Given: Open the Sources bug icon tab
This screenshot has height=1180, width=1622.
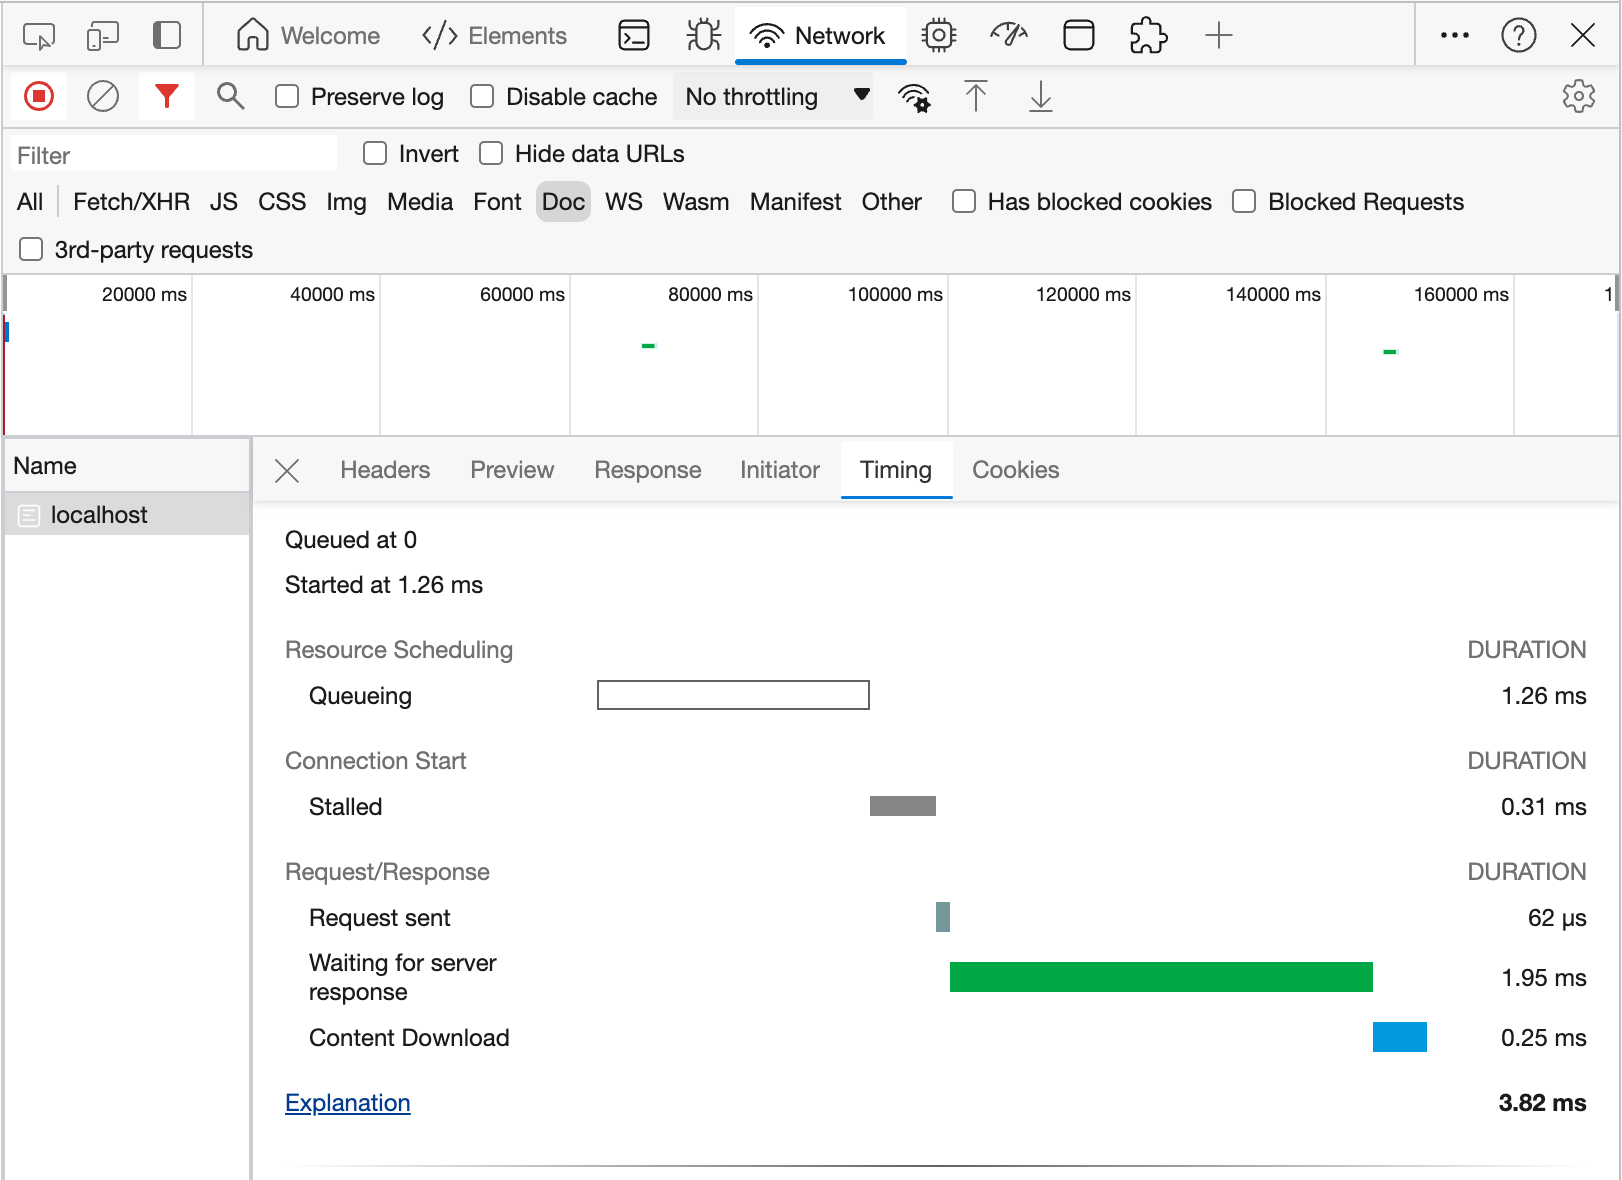Looking at the screenshot, I should (704, 36).
